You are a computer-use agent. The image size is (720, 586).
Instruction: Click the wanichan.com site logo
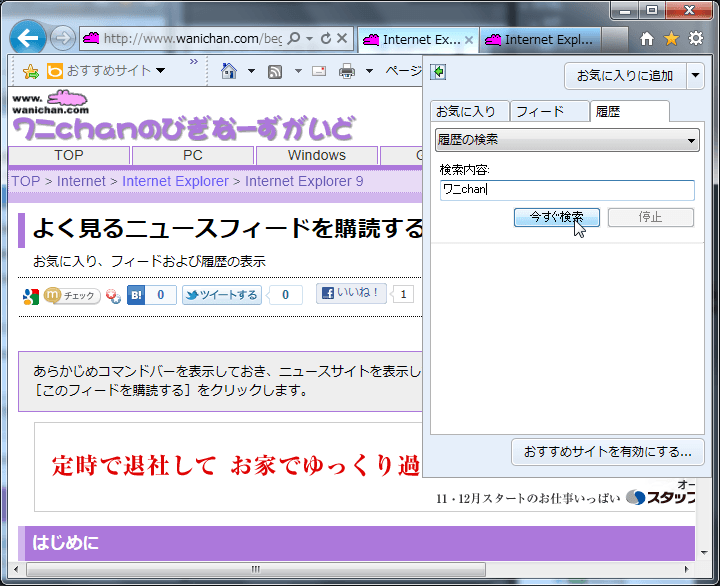coord(51,102)
